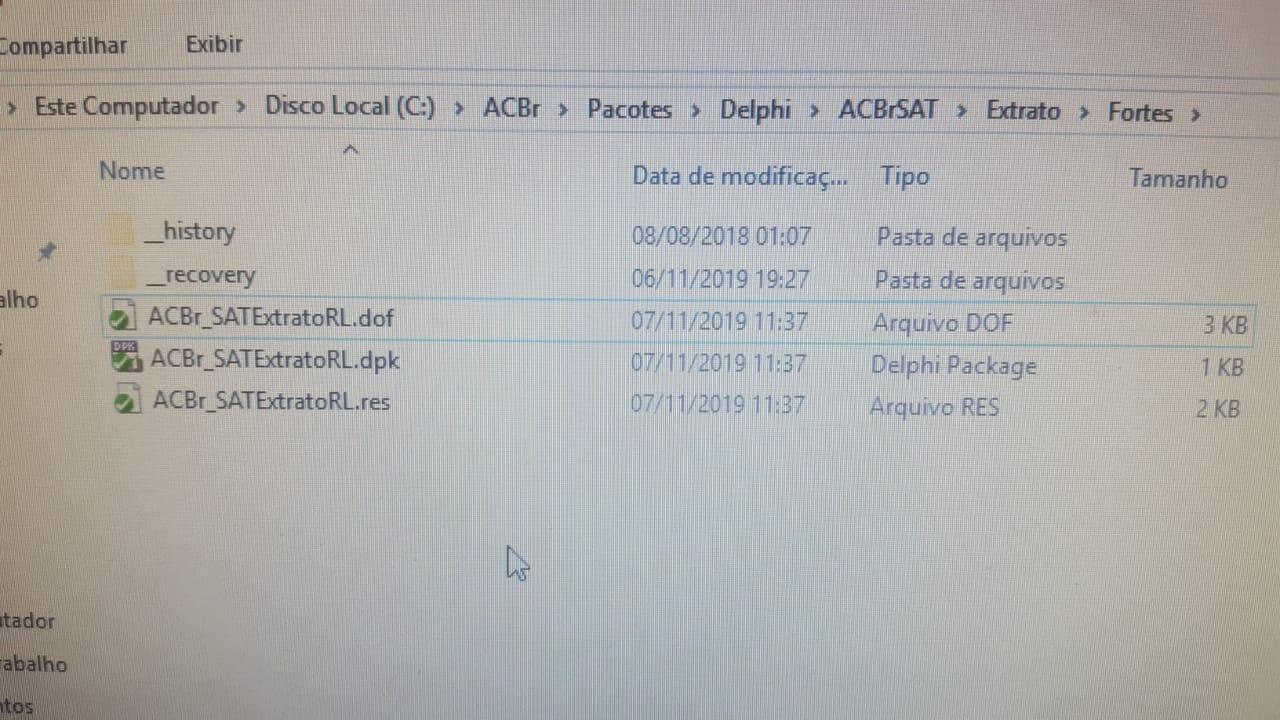Image resolution: width=1280 pixels, height=720 pixels.
Task: Sort files by Tamanho column
Action: coord(1178,179)
